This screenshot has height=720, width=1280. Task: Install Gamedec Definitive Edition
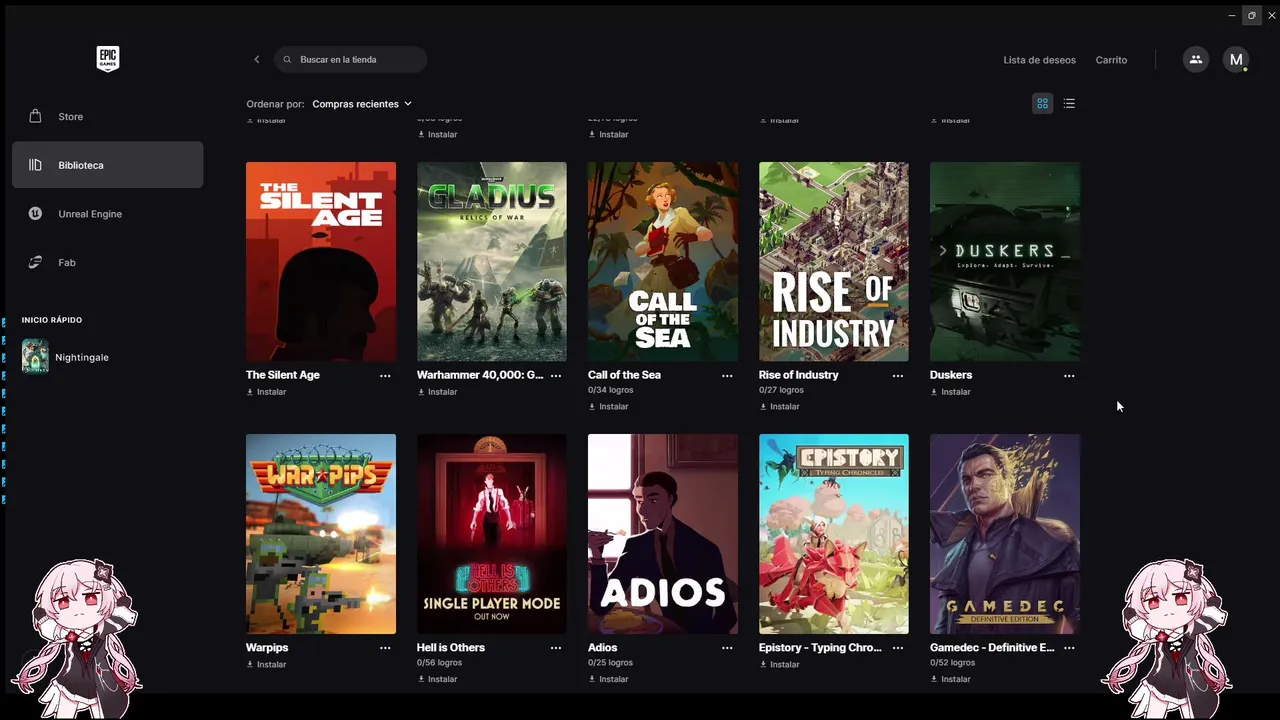[x=950, y=679]
